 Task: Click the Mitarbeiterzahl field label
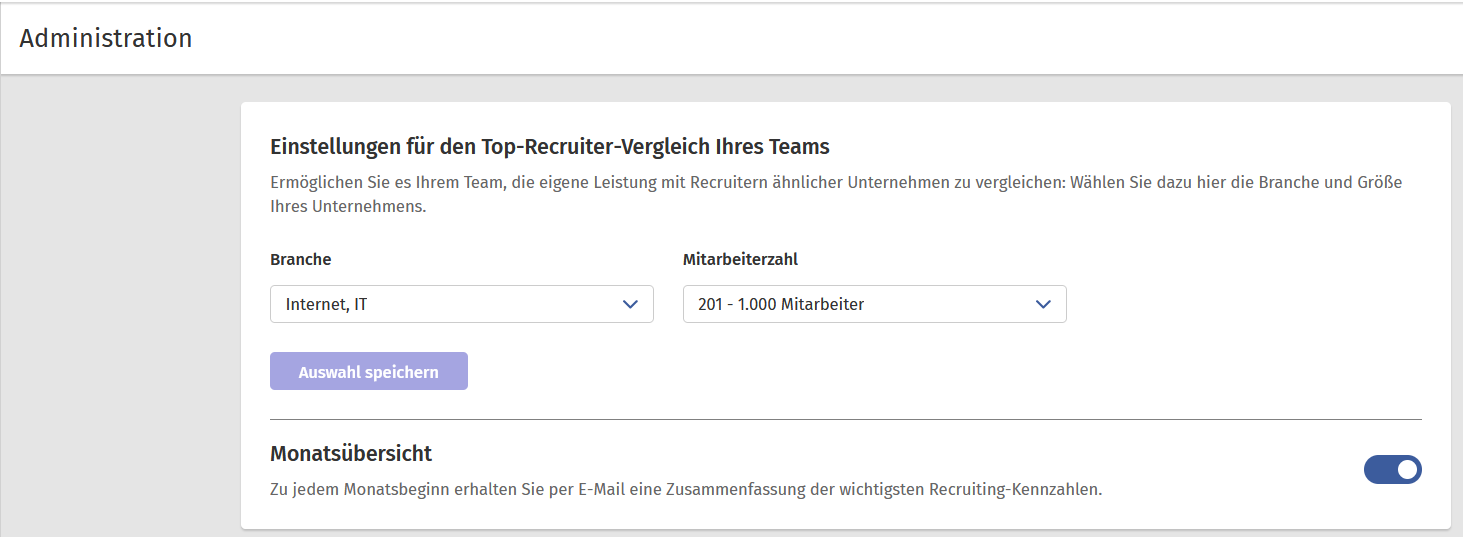(740, 259)
